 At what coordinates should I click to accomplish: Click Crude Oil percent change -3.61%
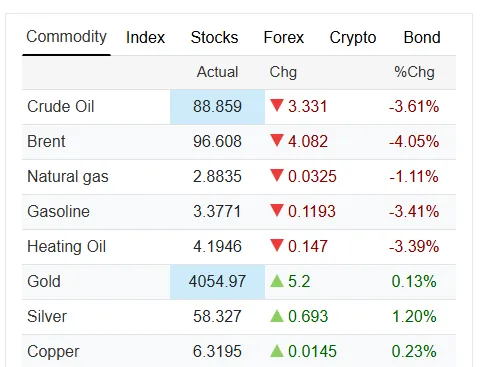click(x=414, y=107)
